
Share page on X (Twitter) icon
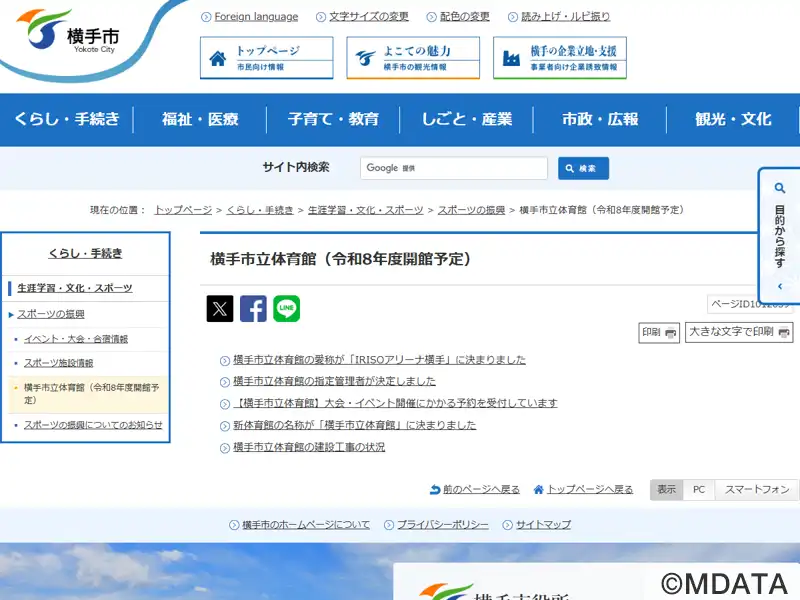pos(220,308)
